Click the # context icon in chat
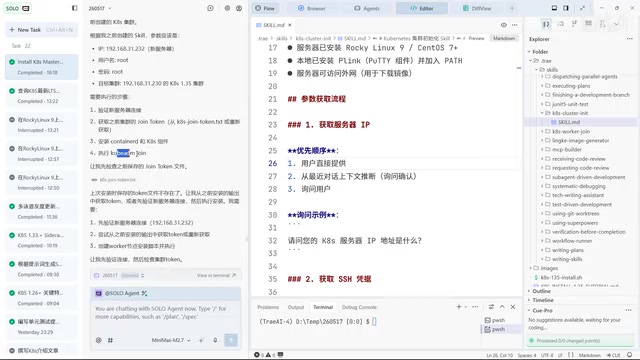 110,340
